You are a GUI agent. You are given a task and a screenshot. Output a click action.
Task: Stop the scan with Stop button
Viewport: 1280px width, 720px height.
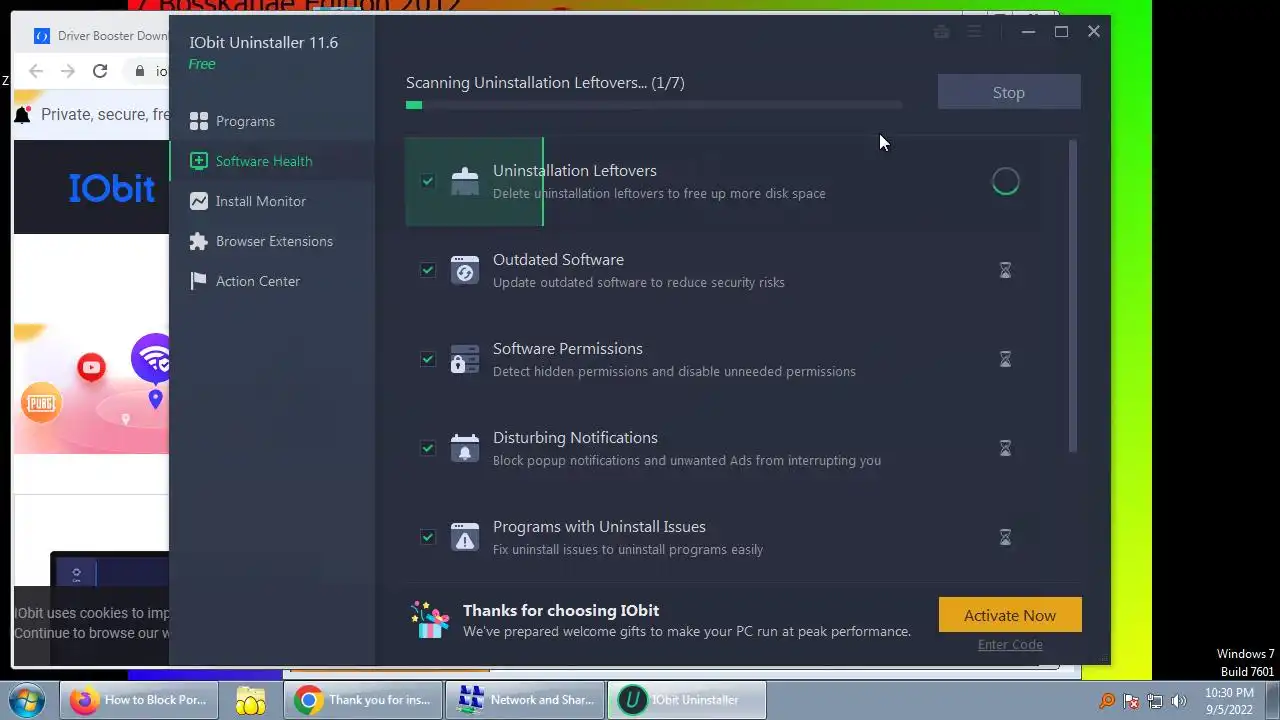pos(1009,92)
